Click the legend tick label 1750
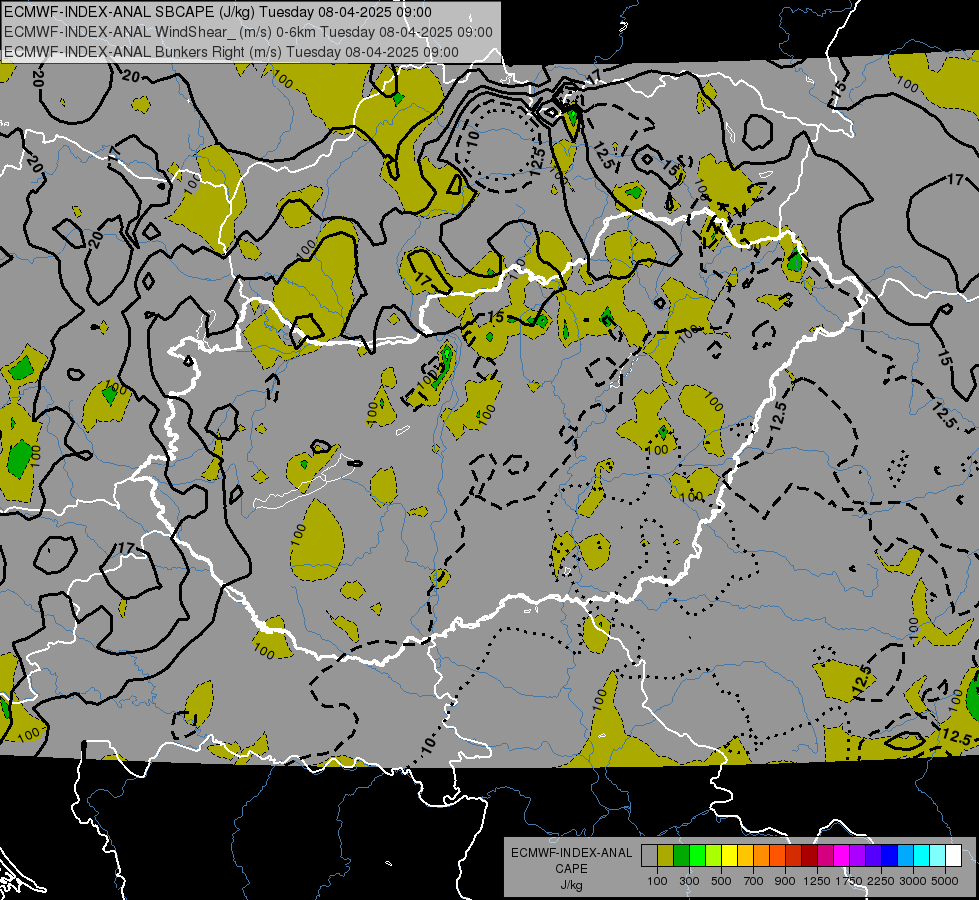 849,881
